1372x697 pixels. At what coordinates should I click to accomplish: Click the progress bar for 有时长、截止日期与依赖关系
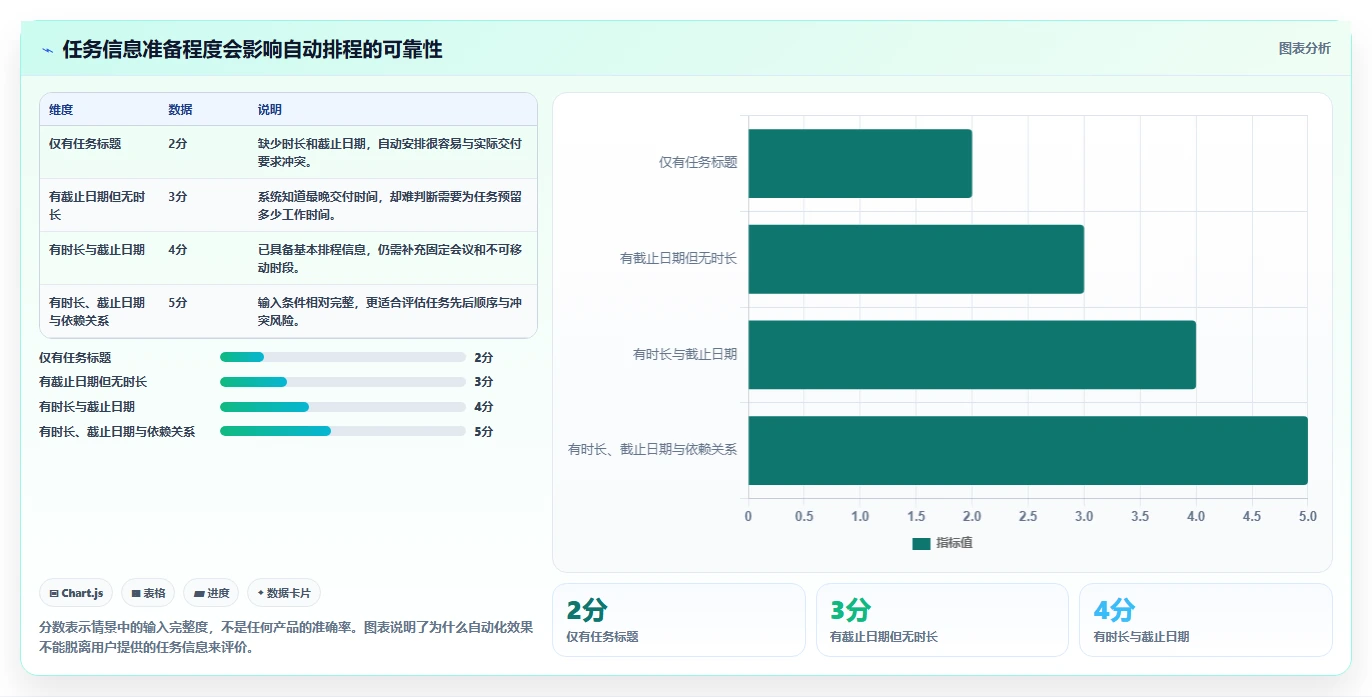pos(343,431)
